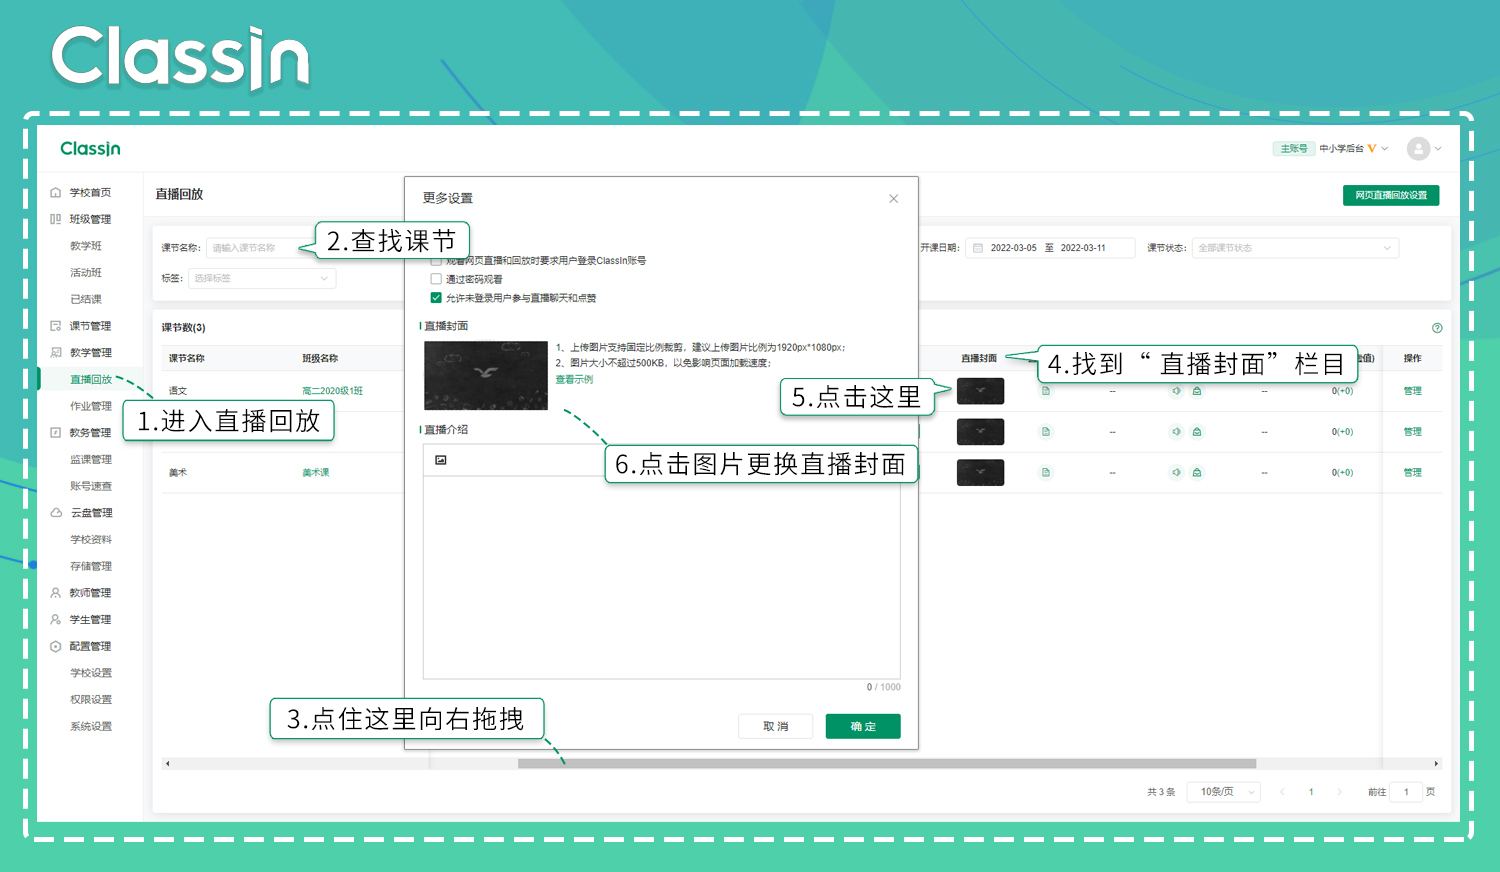1500x872 pixels.
Task: Click the Classin logo in header
Action: 90,149
